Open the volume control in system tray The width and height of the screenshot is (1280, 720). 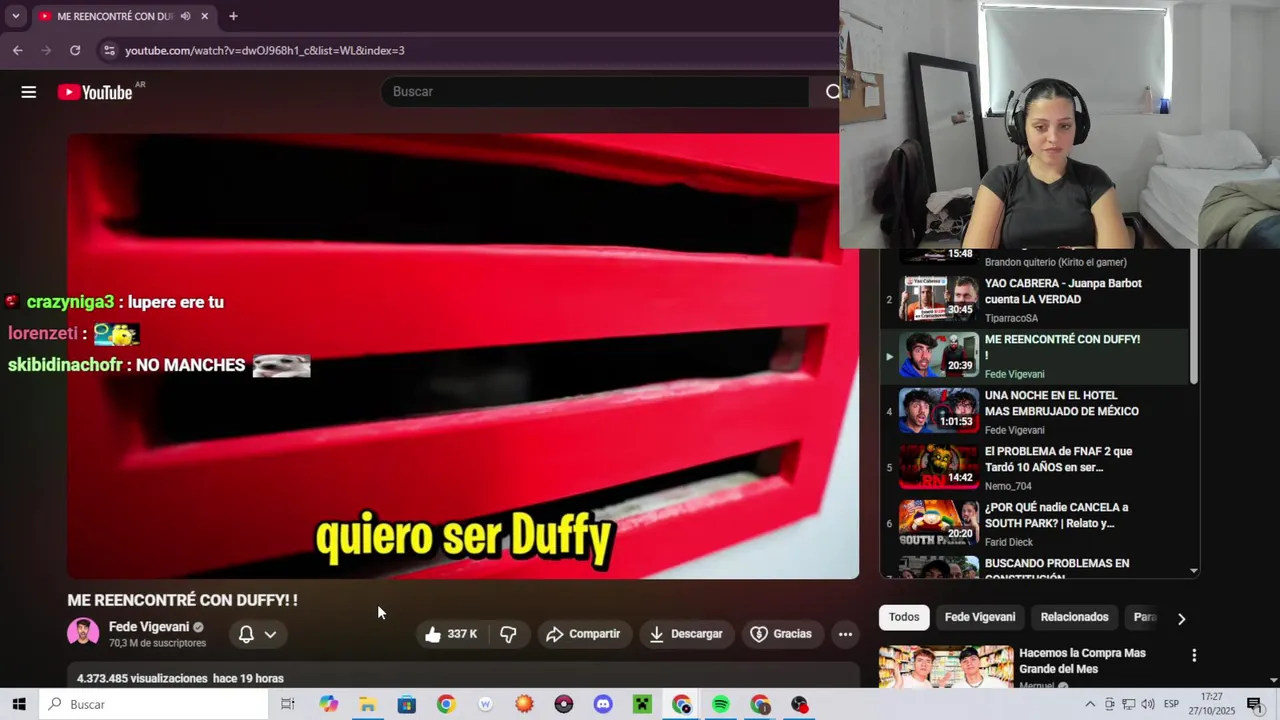(x=1147, y=704)
